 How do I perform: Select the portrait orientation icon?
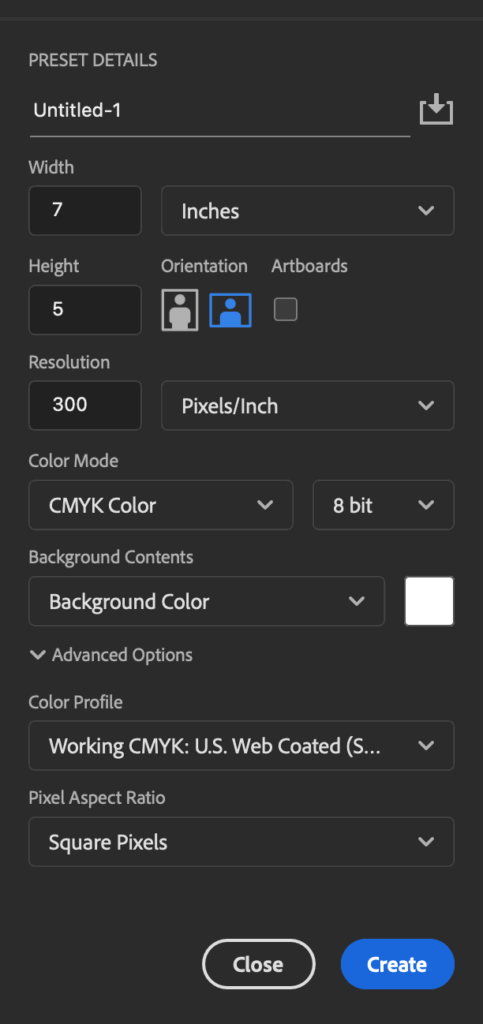coord(180,310)
